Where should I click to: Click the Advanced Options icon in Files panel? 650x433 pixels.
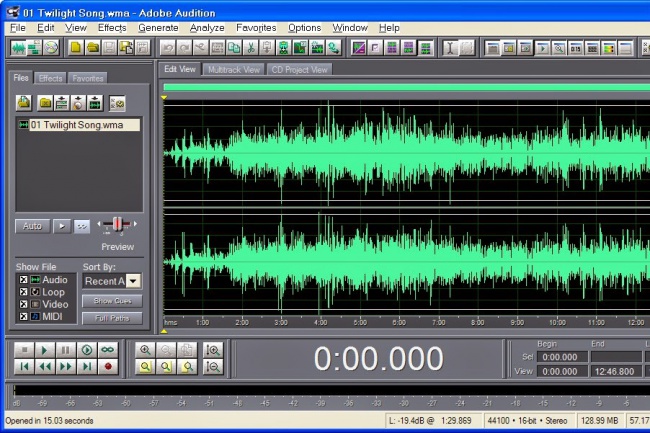coord(117,103)
